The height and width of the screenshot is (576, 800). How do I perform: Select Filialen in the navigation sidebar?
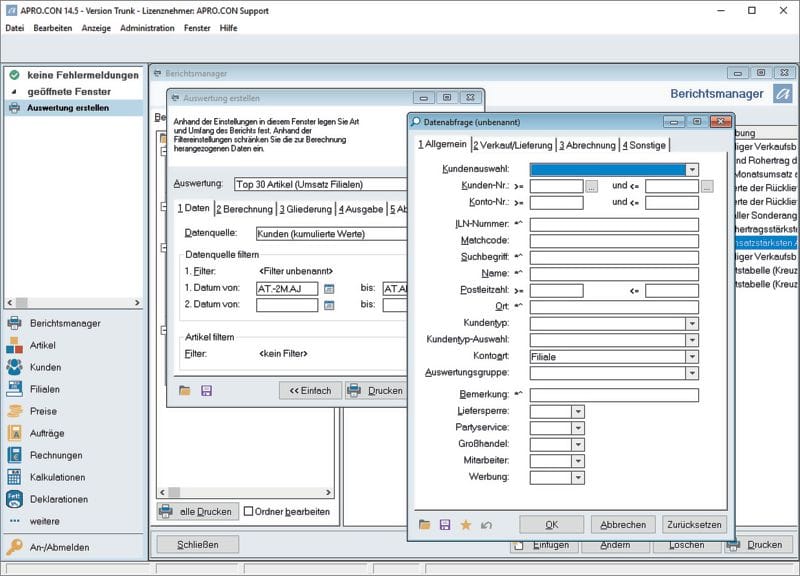tap(45, 389)
